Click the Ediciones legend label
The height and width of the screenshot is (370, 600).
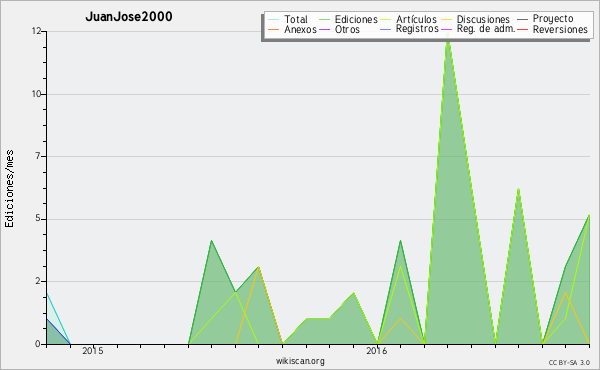click(x=356, y=19)
